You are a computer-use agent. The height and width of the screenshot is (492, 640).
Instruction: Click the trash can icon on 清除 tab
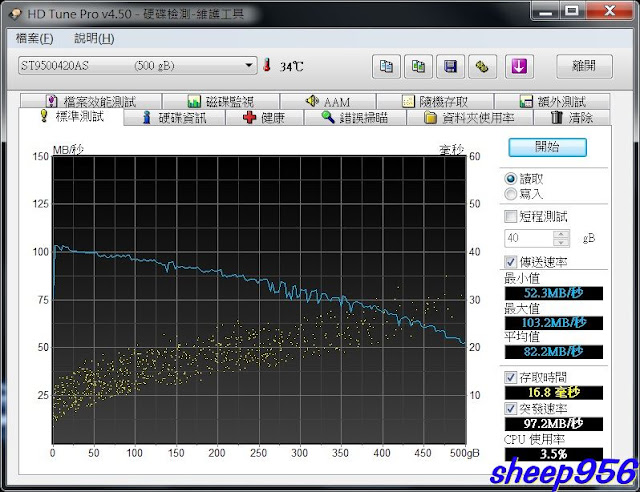pyautogui.click(x=557, y=118)
